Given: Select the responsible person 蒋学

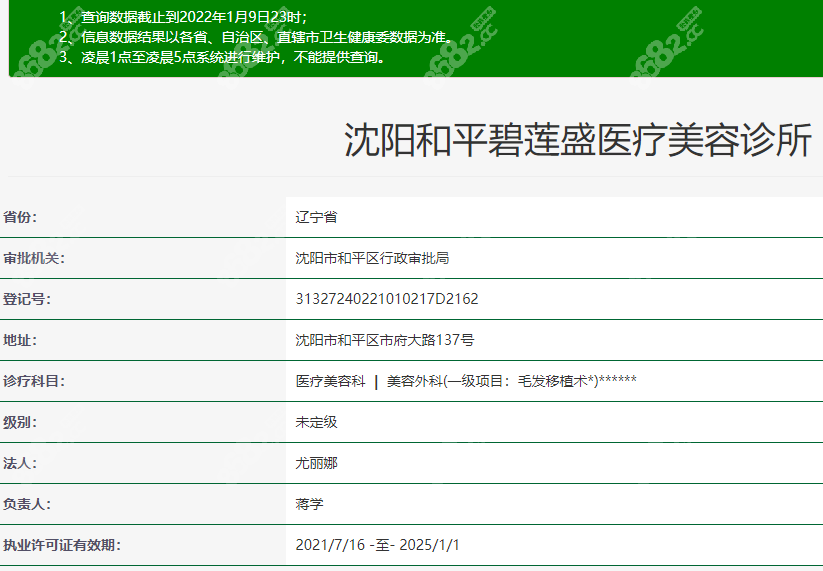Looking at the screenshot, I should coord(309,503).
